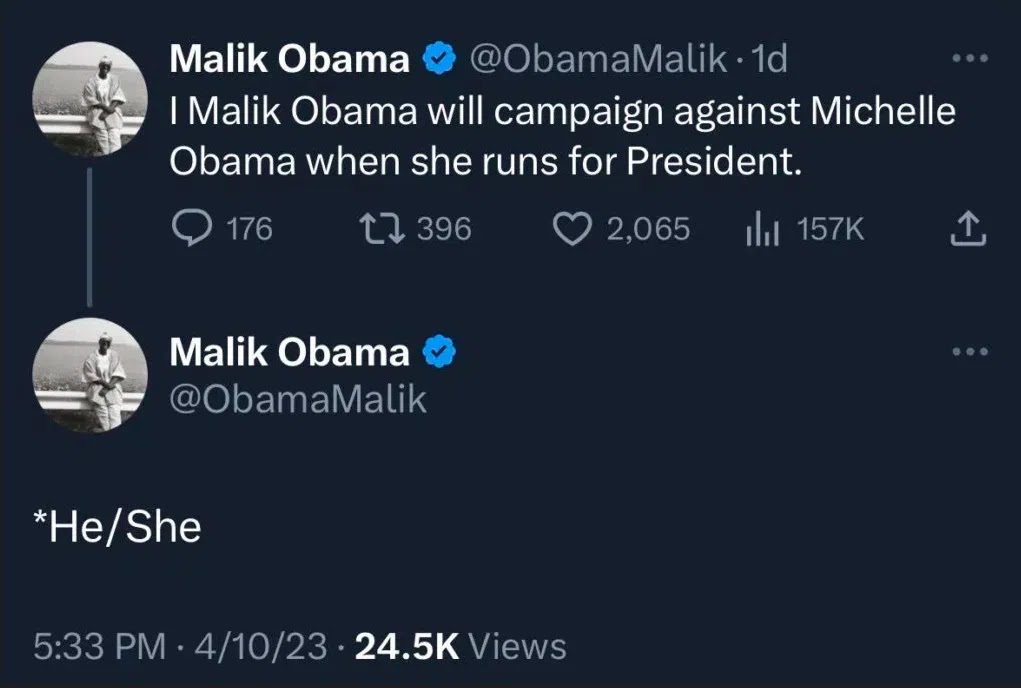
Task: Open the top tweet's three-dot more menu
Action: click(969, 59)
